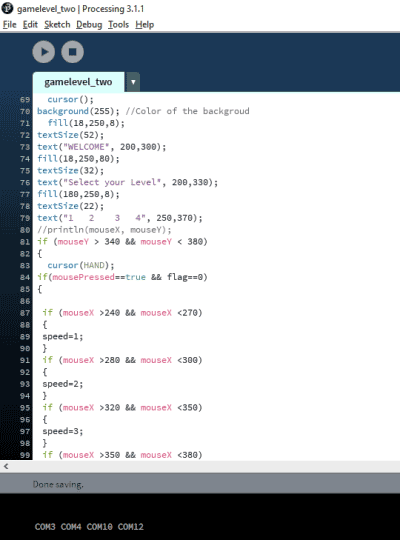Screen dimensions: 400x540
Task: Click COM12 in the console output
Action: 131,527
